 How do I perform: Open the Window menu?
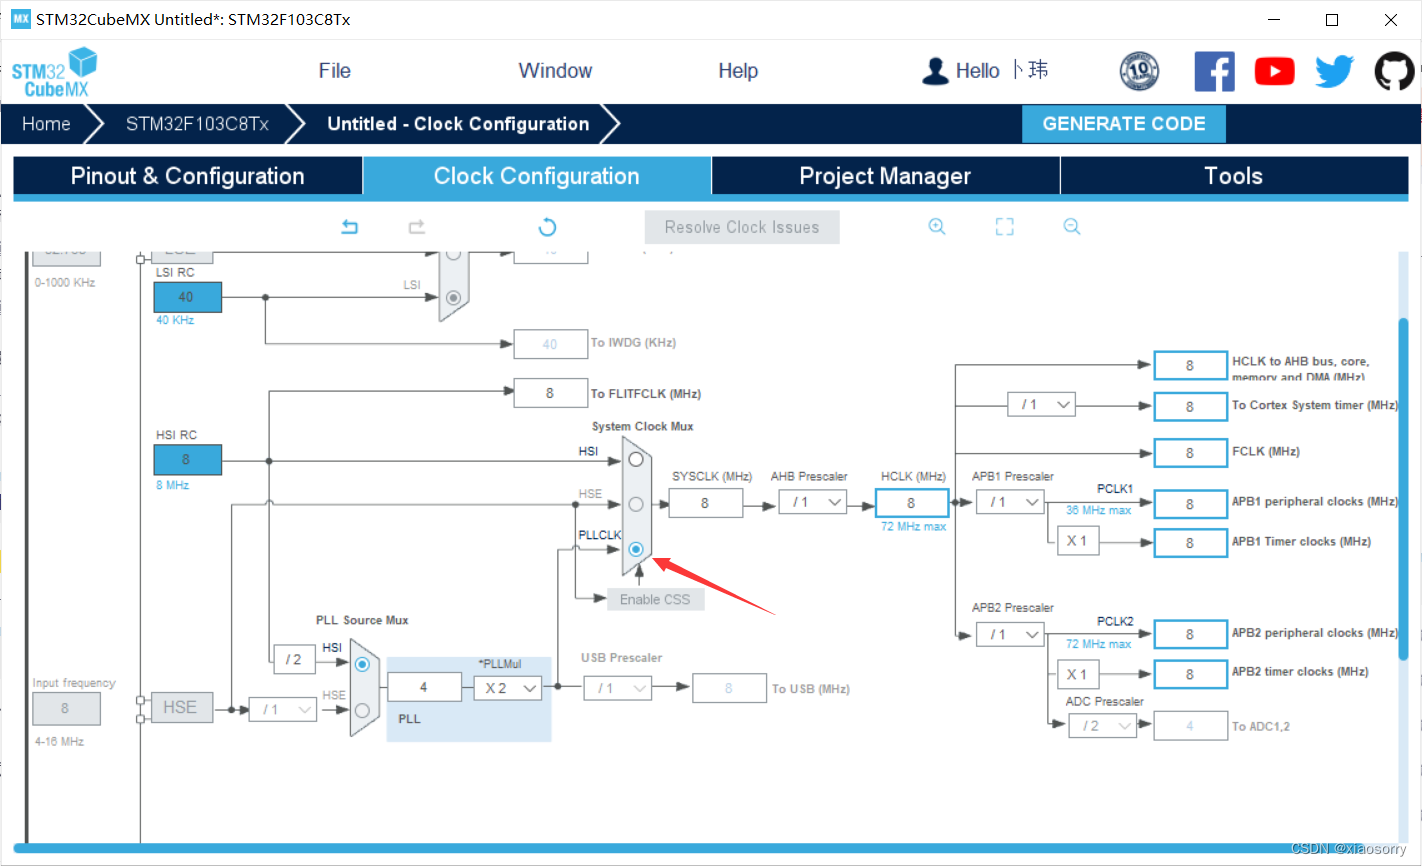[555, 71]
